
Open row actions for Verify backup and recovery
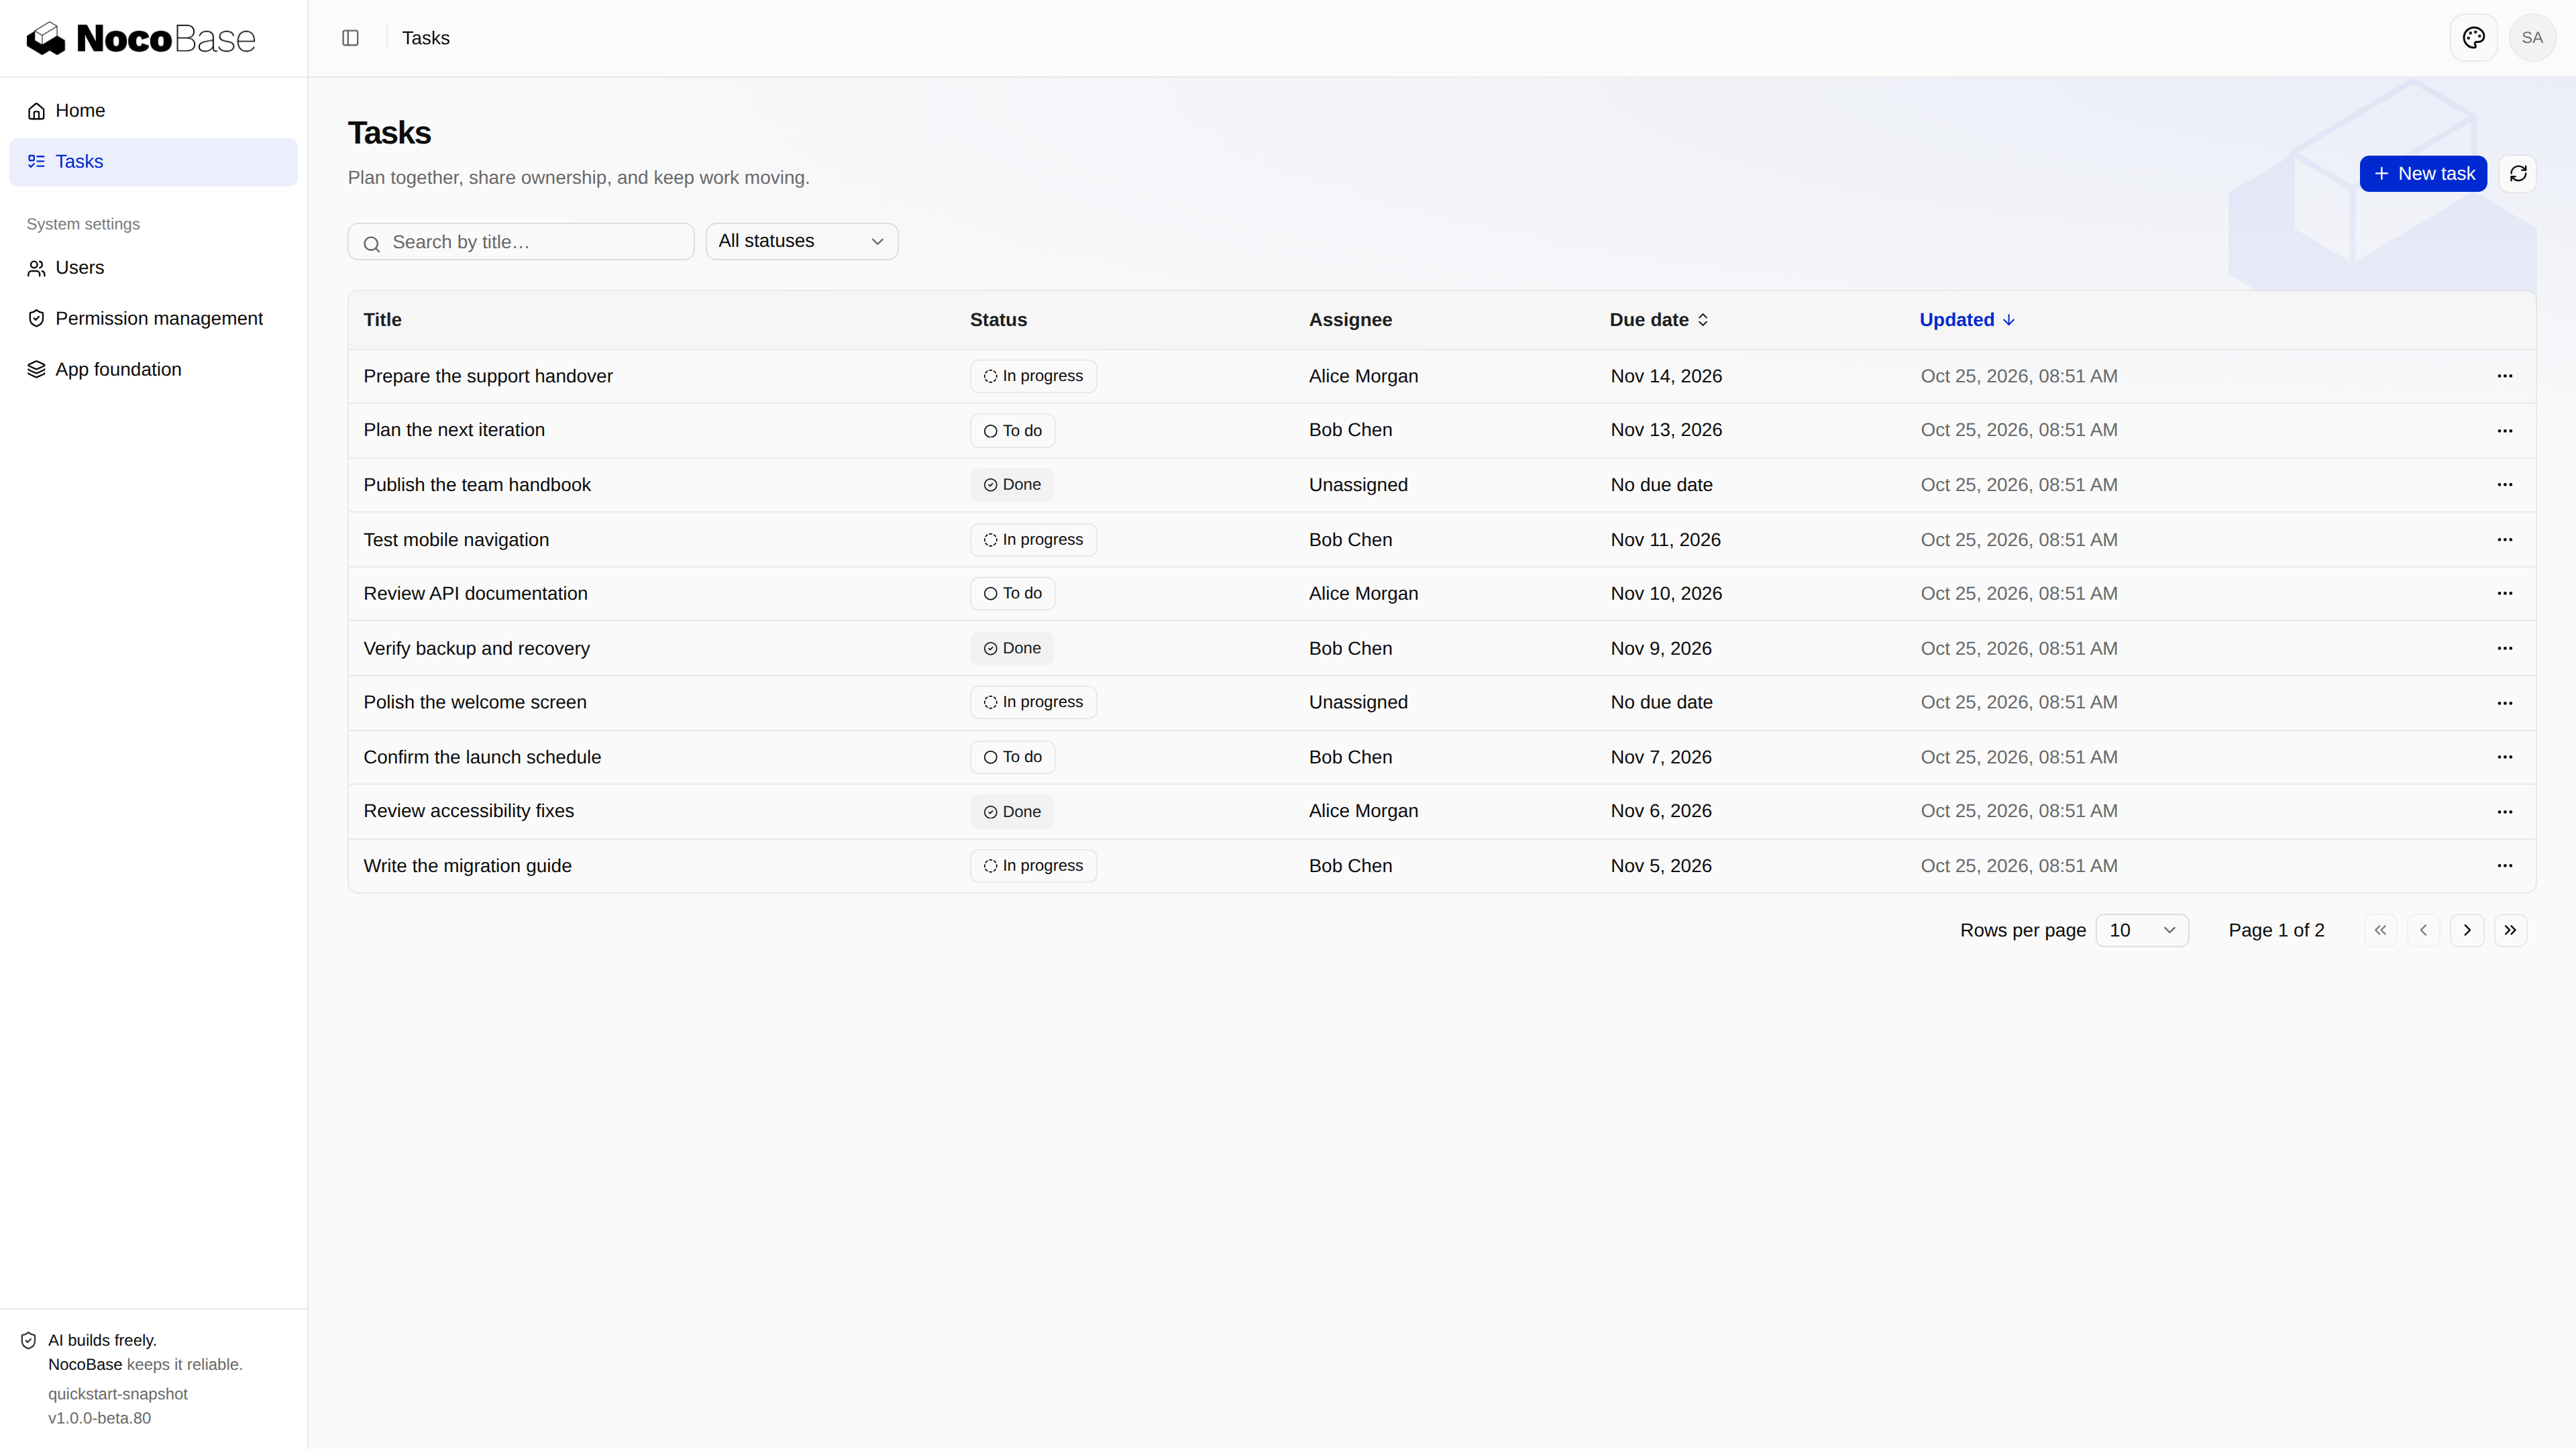click(2504, 648)
